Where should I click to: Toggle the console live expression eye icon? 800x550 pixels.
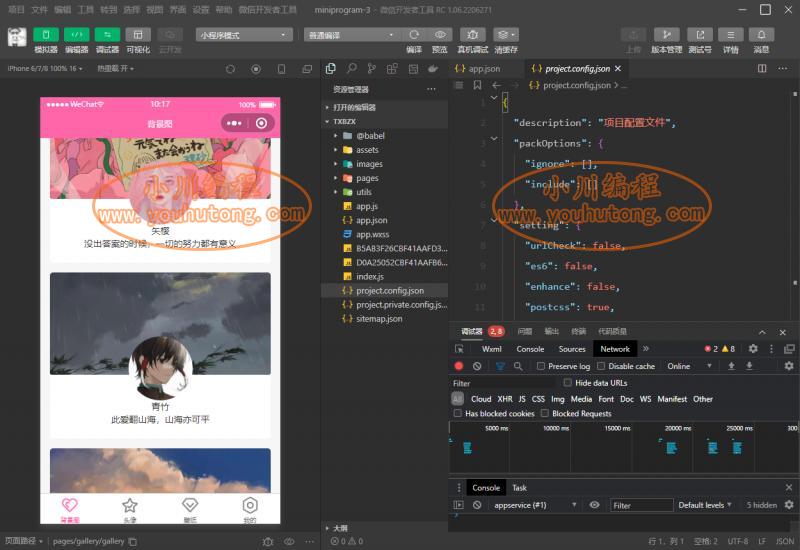point(594,505)
